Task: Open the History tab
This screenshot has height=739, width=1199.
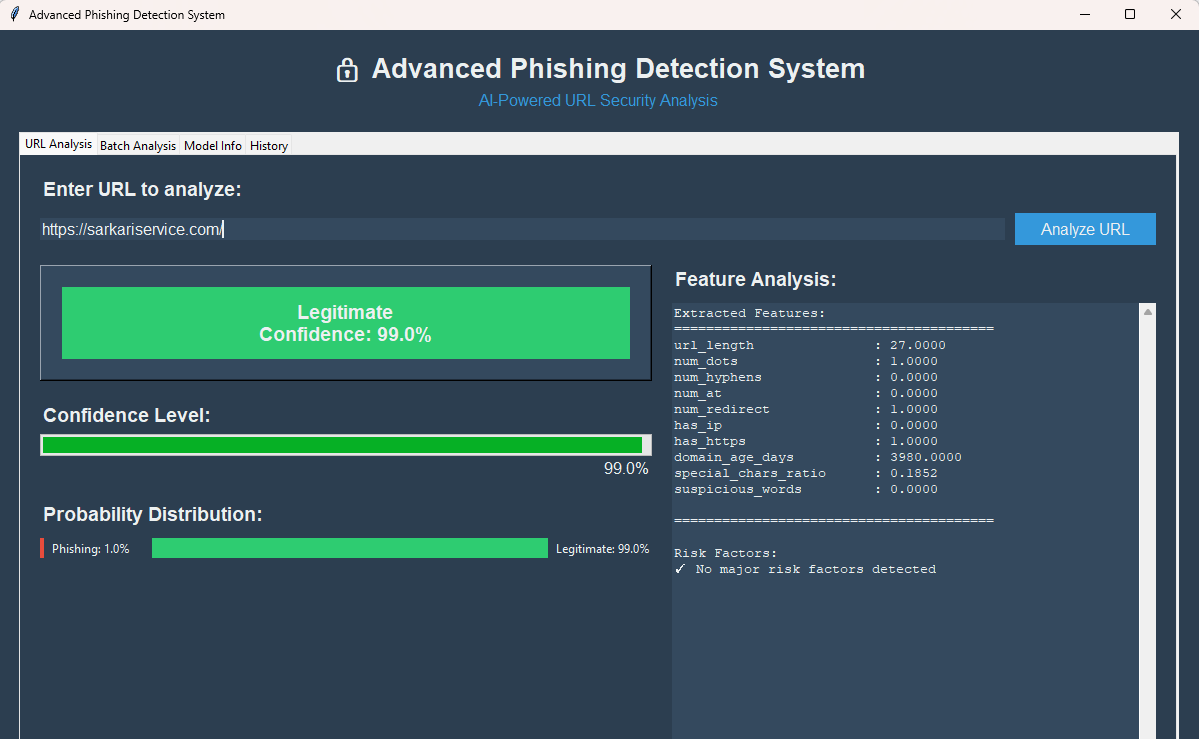Action: click(269, 146)
